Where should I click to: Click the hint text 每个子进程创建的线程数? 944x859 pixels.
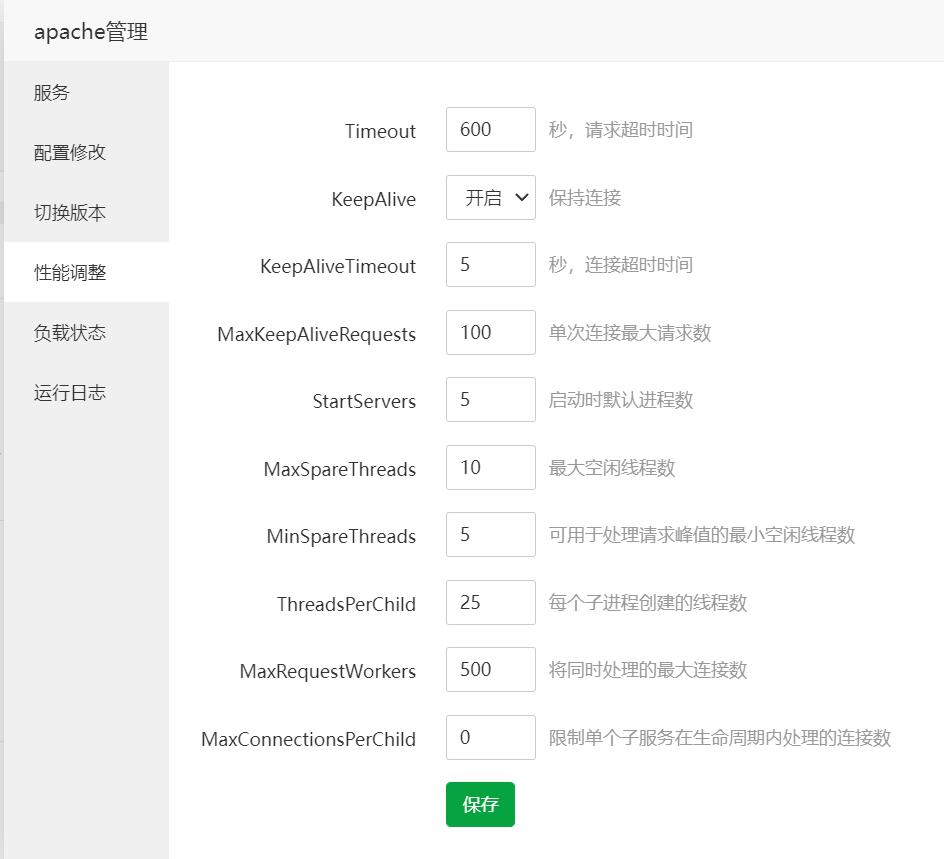(x=648, y=602)
